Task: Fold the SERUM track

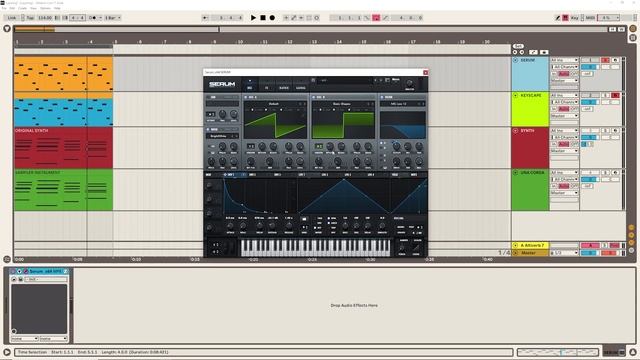Action: pyautogui.click(x=516, y=60)
